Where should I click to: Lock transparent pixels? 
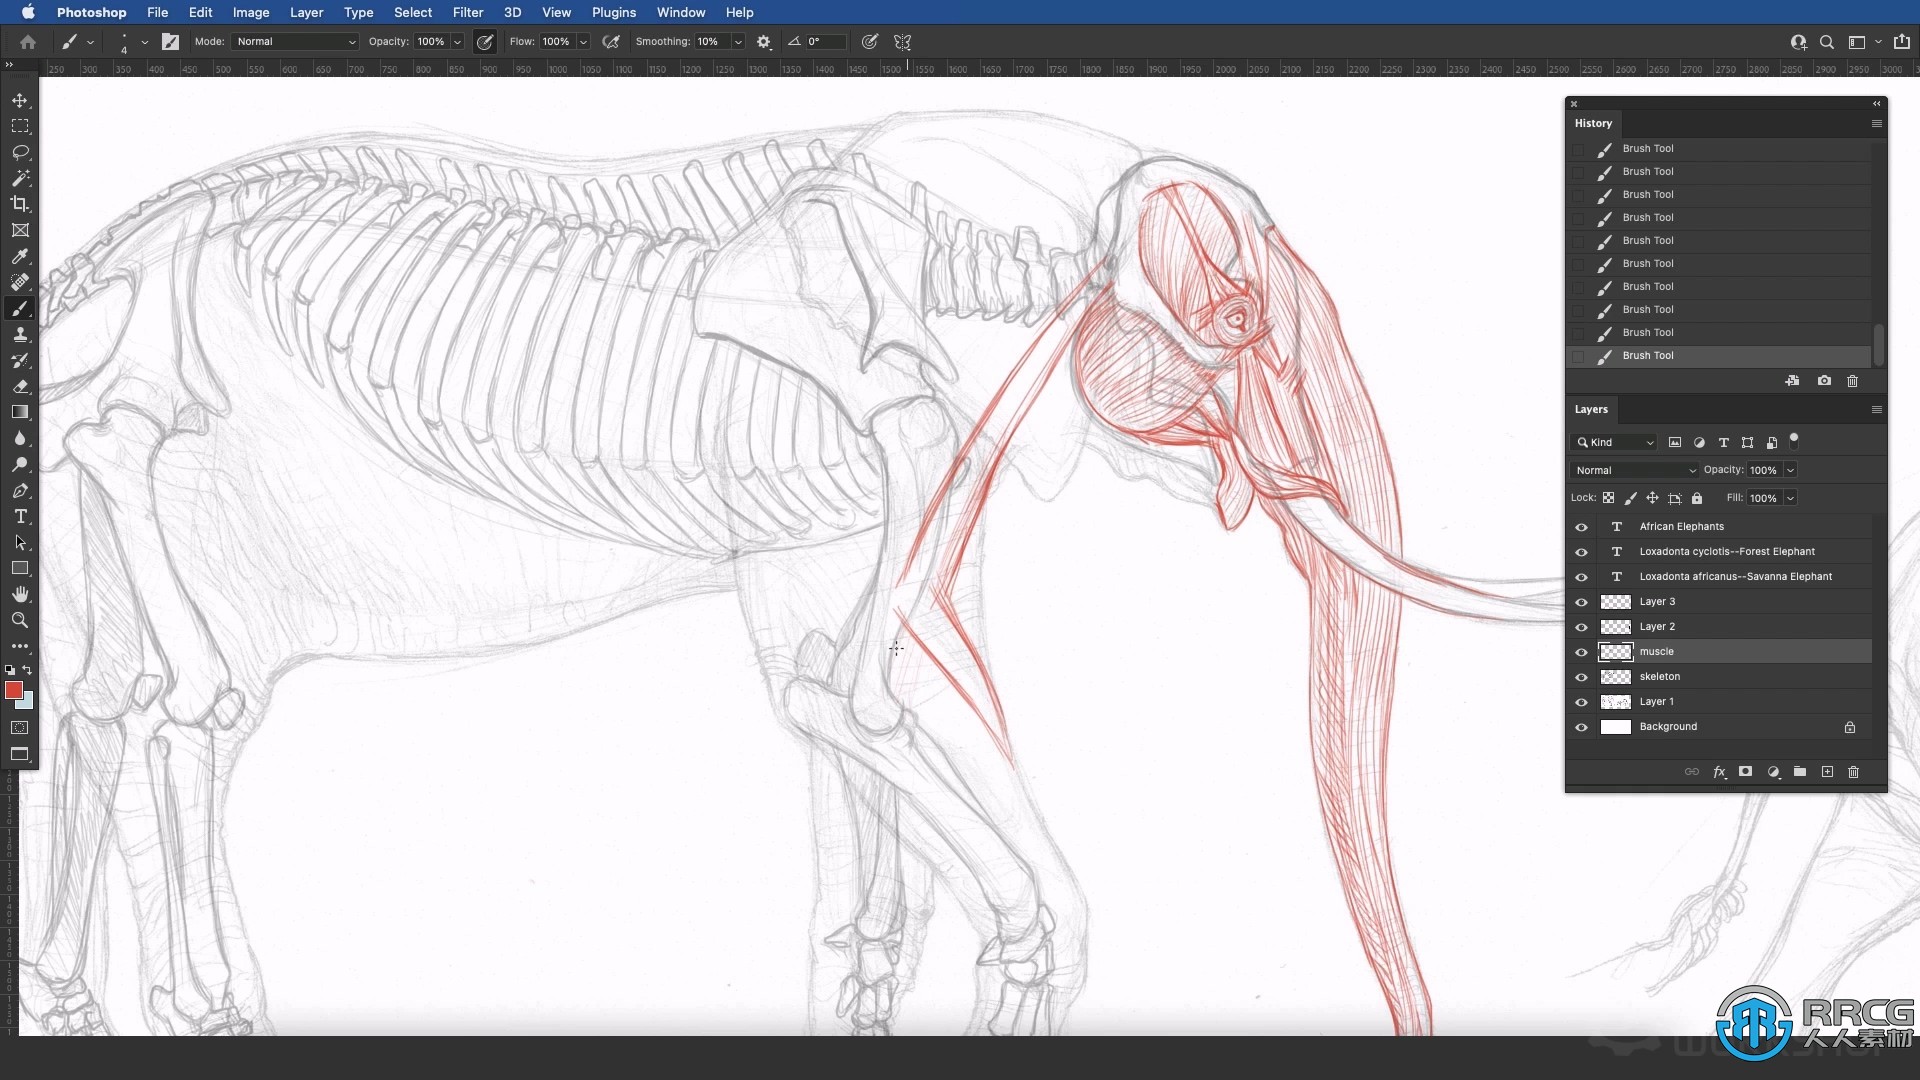click(x=1608, y=498)
